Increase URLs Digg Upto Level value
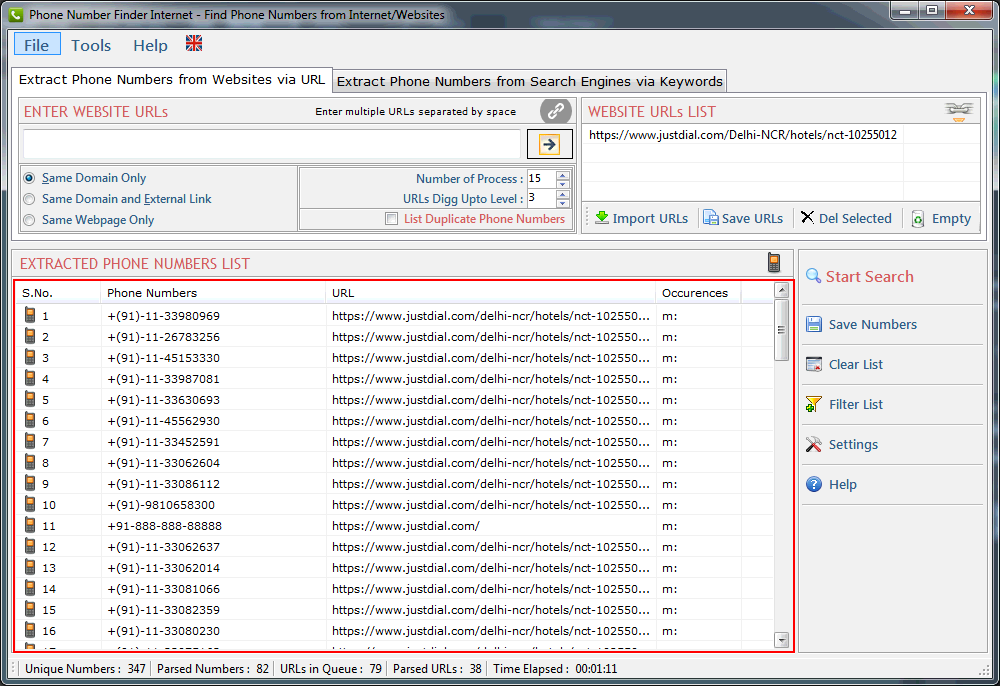 point(562,194)
